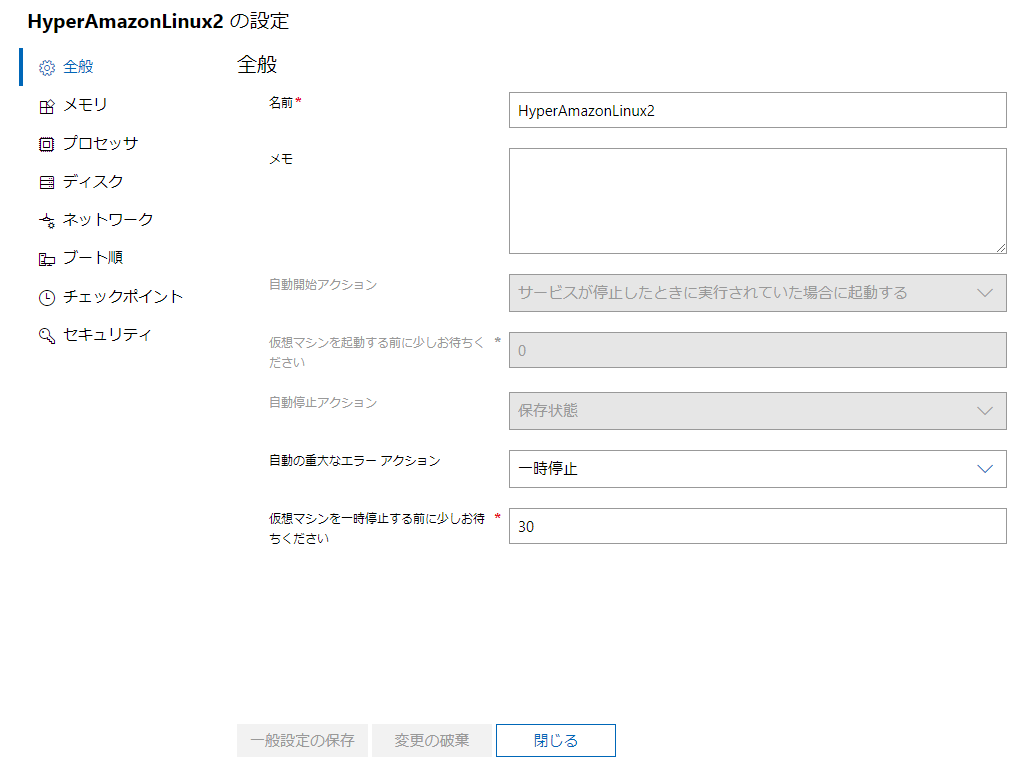
Task: Open the プロセッサ (Processor) section icon
Action: click(x=47, y=142)
